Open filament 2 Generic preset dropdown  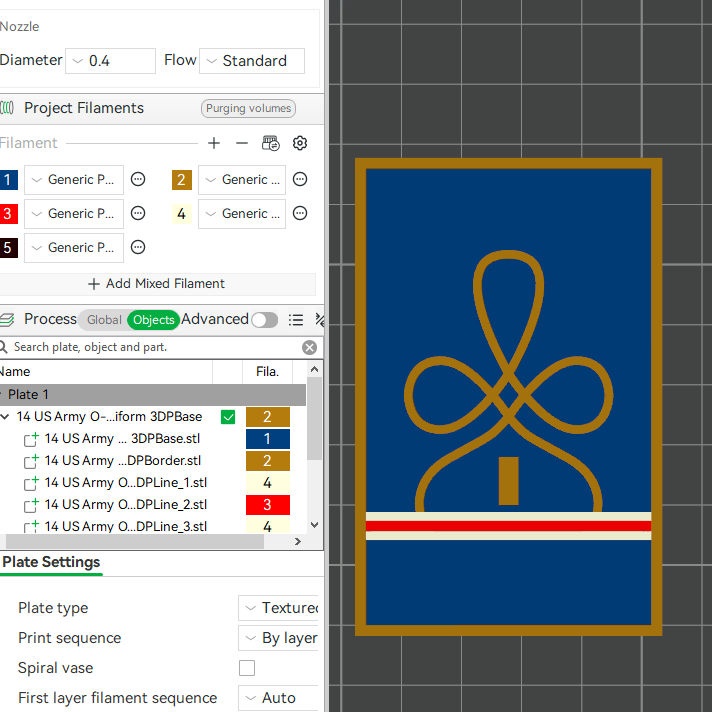click(x=242, y=180)
